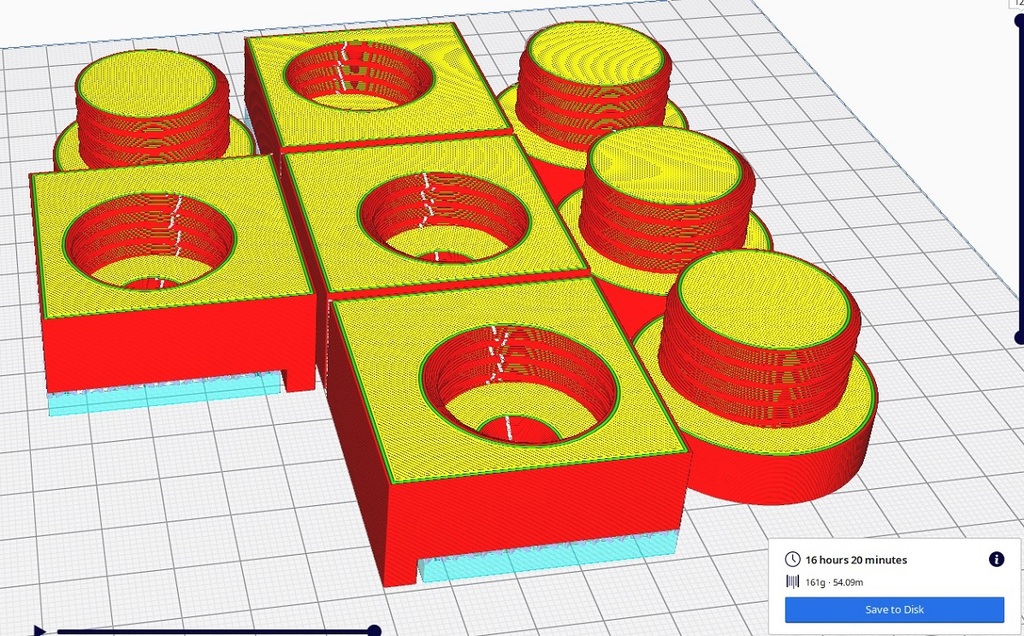Viewport: 1024px width, 636px height.
Task: Click the clock print time icon
Action: (792, 559)
